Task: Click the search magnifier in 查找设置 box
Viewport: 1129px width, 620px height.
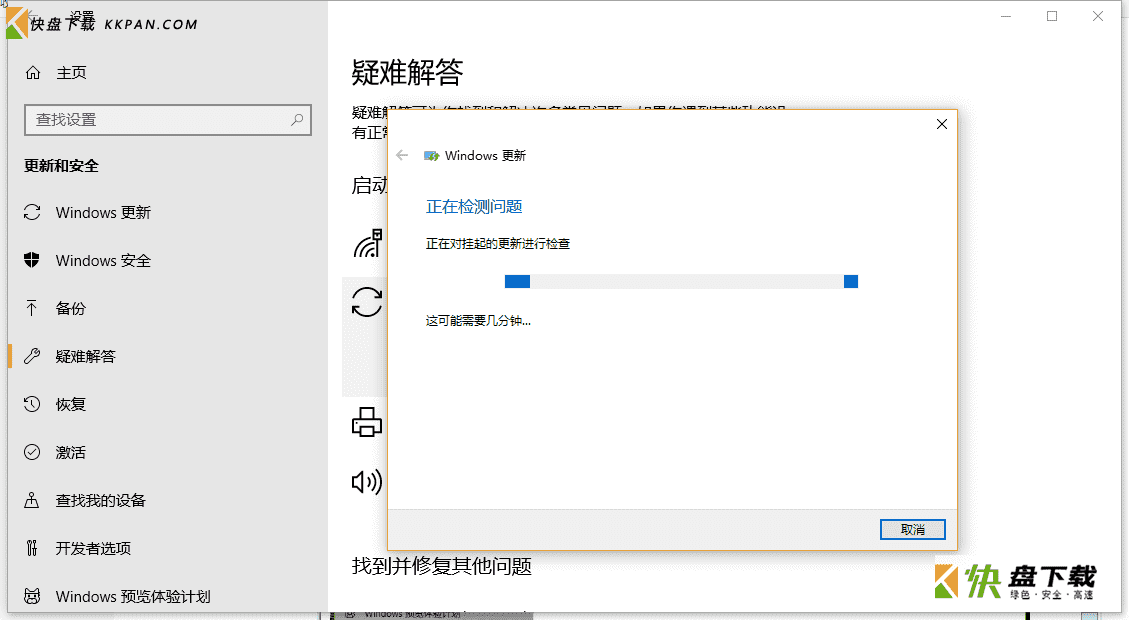Action: coord(297,120)
